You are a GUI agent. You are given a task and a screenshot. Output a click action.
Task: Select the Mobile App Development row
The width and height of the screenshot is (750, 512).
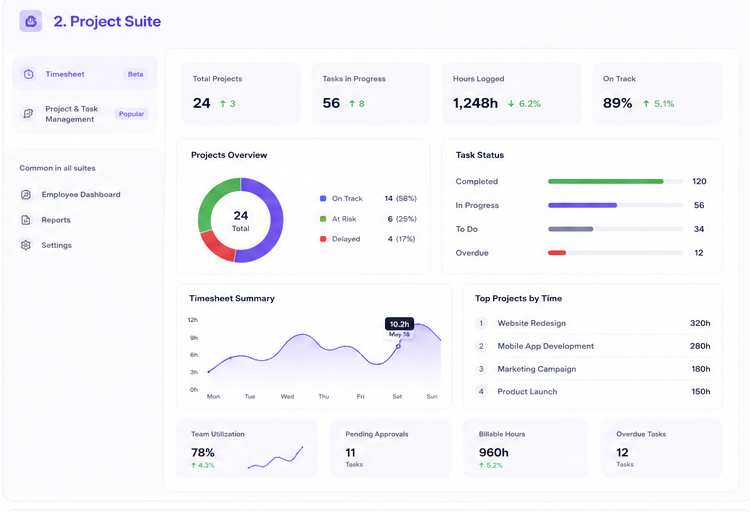592,346
